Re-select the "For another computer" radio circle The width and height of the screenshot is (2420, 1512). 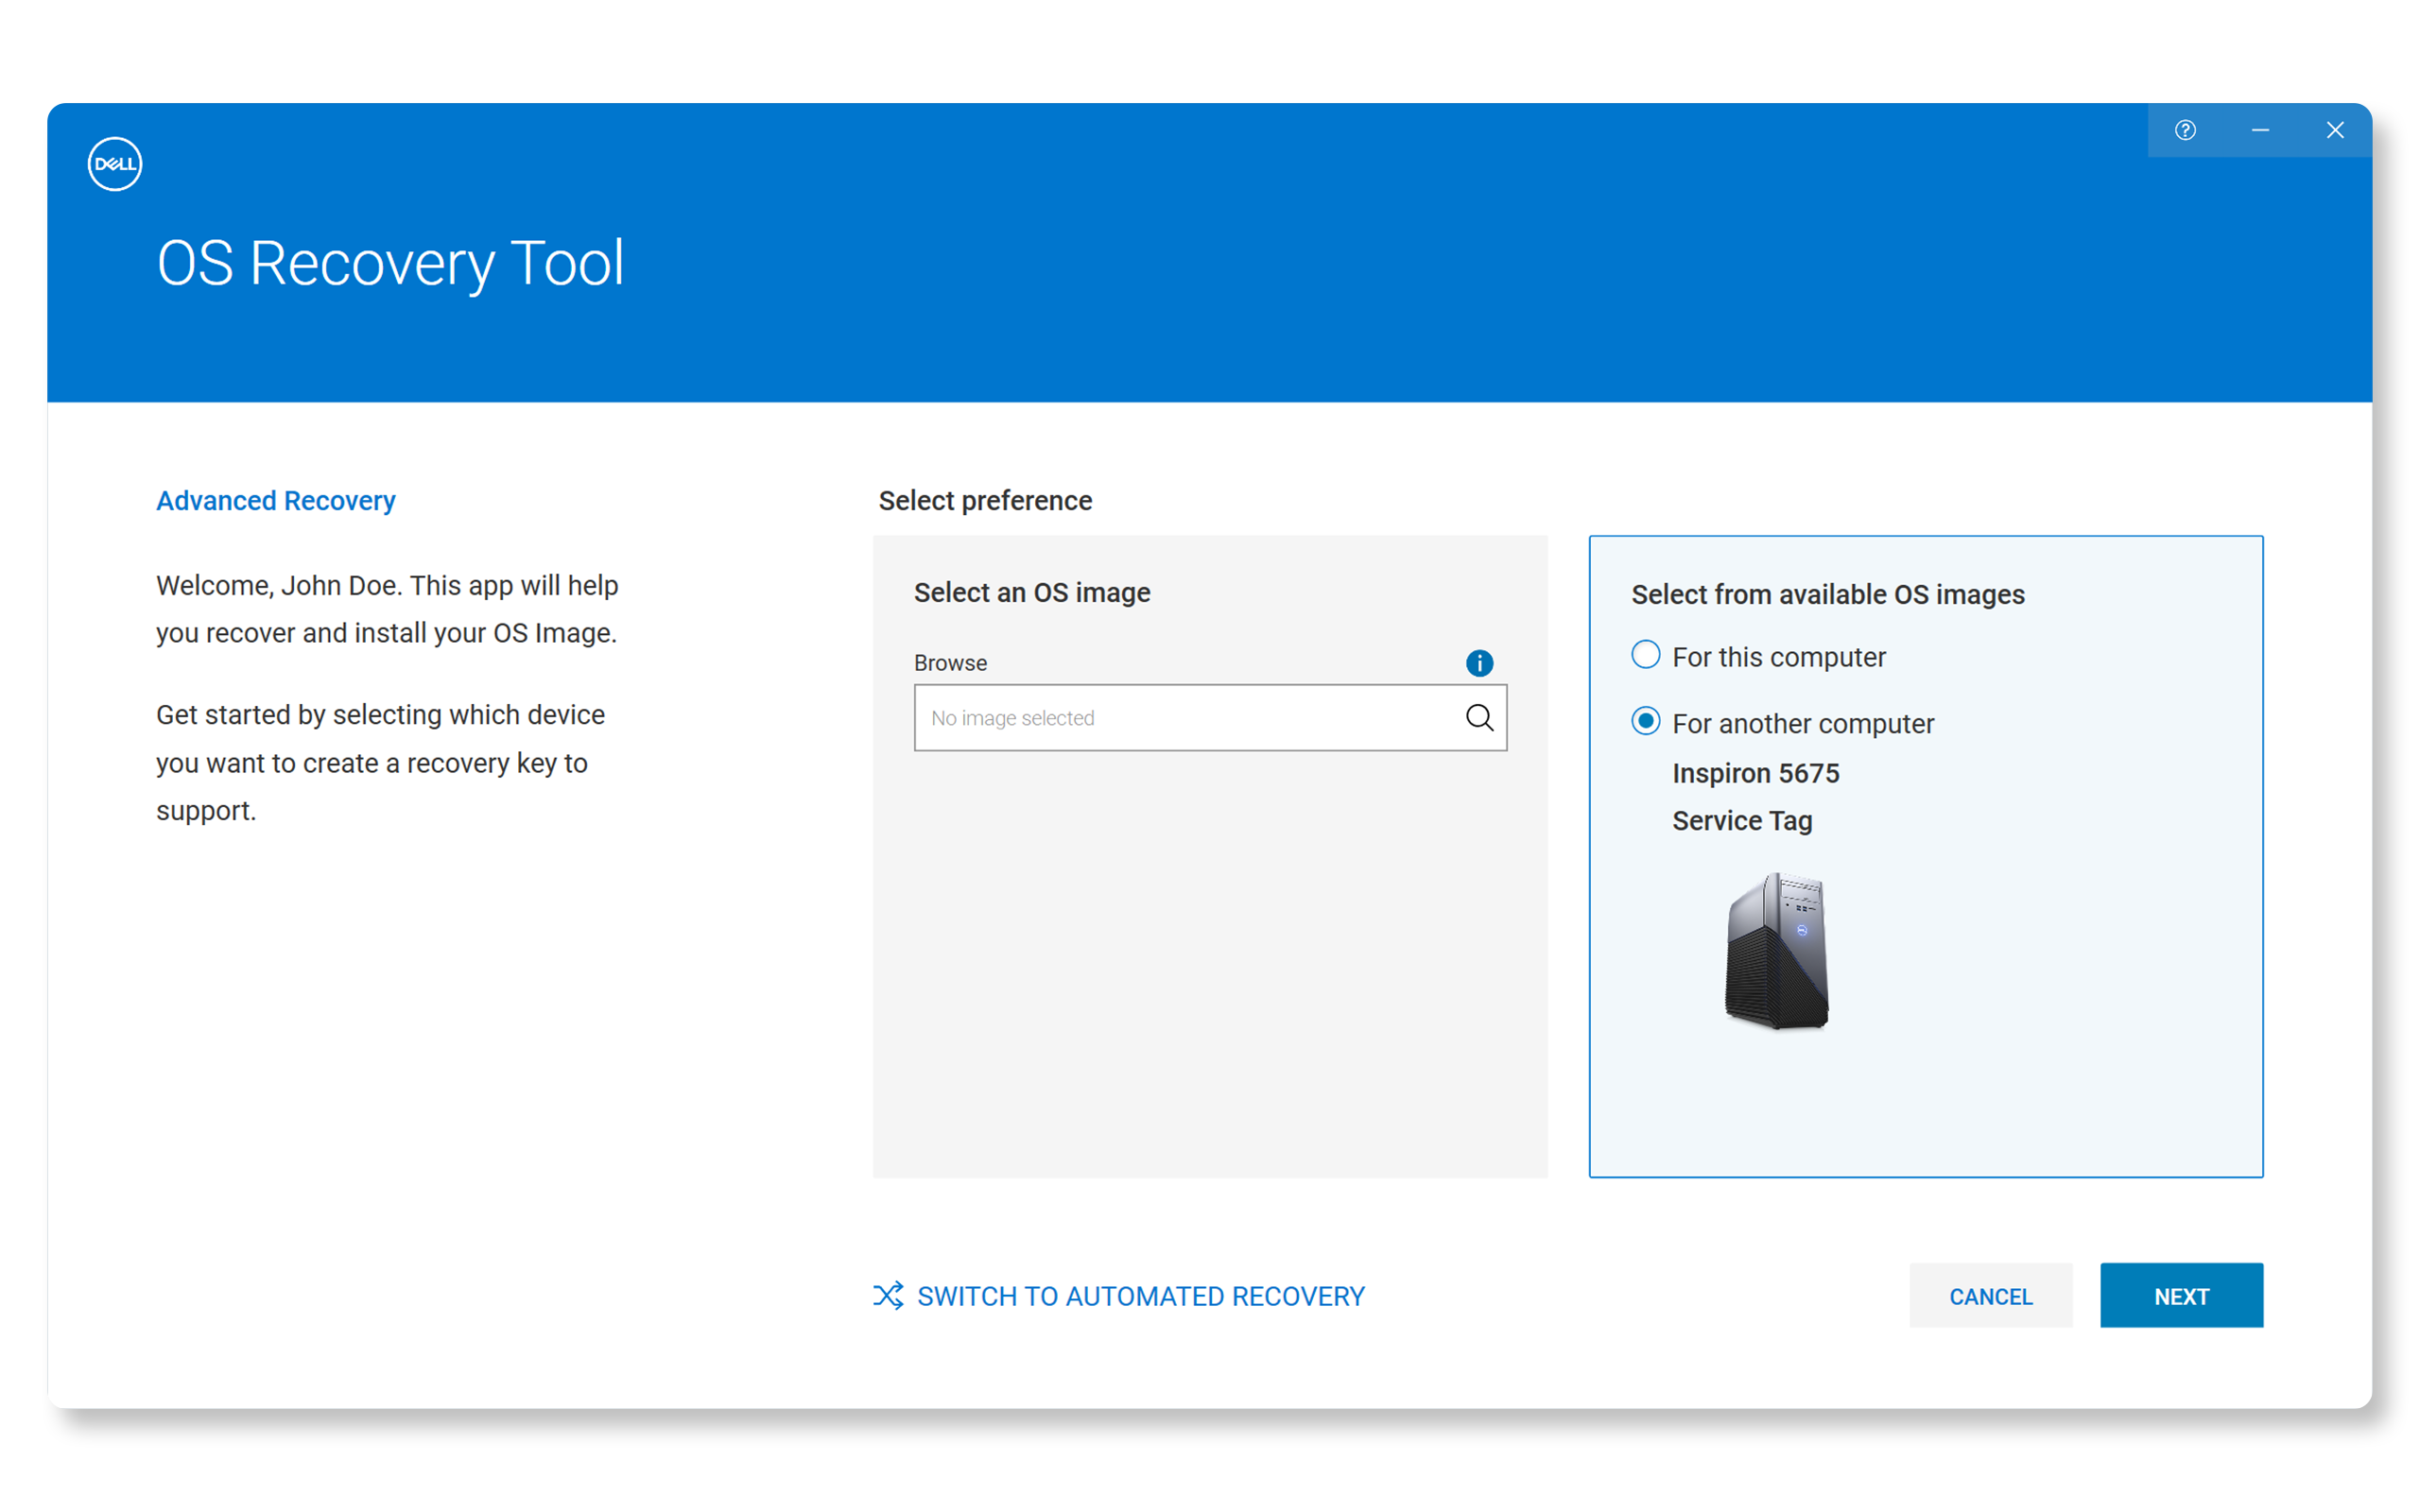[x=1645, y=720]
